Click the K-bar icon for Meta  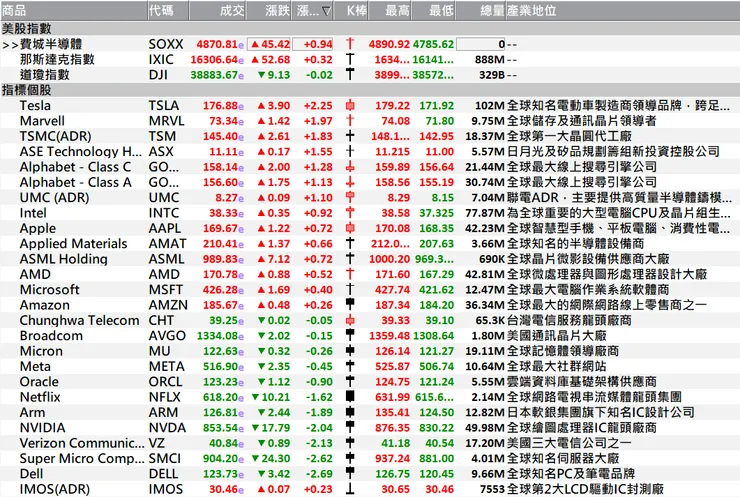(x=350, y=366)
